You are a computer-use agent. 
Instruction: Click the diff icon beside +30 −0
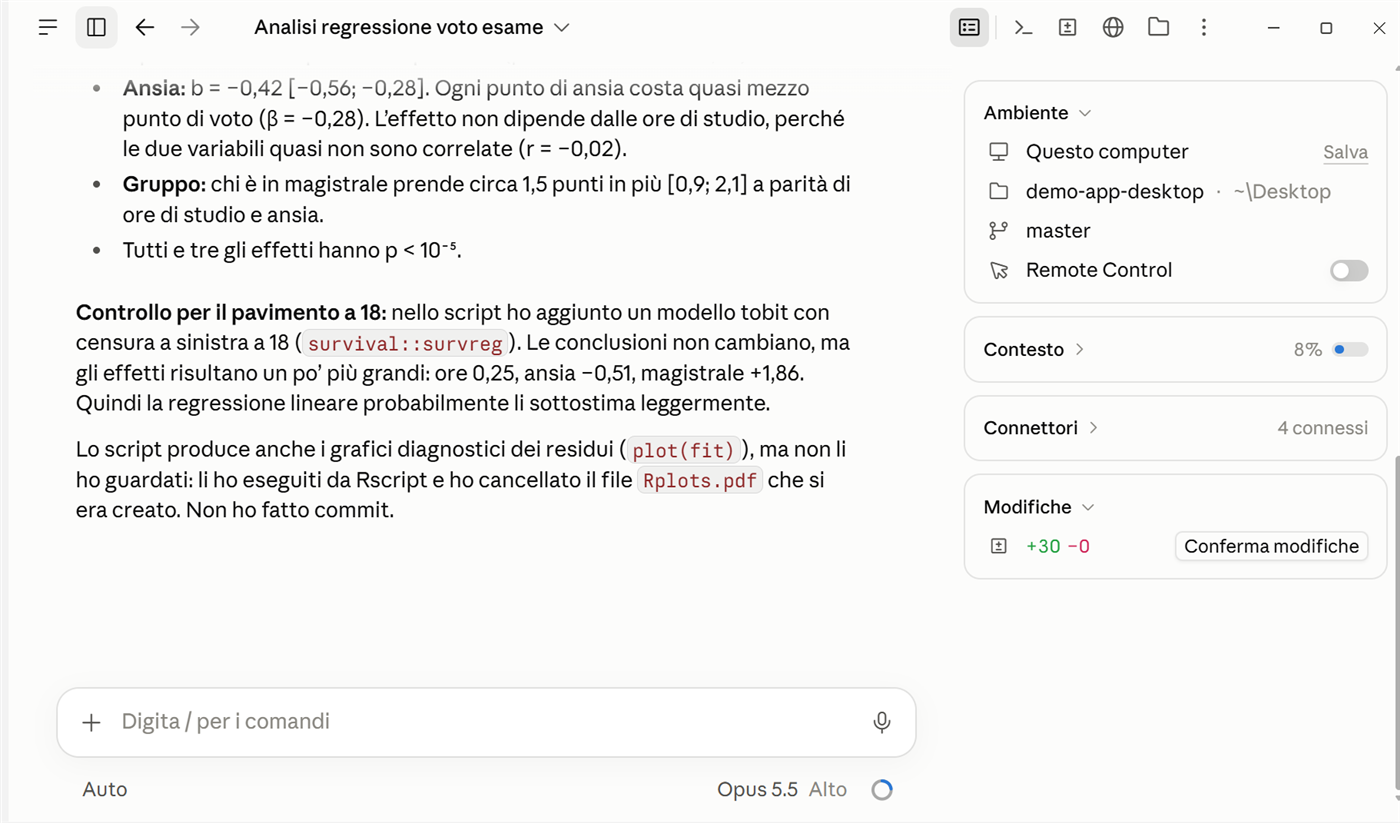click(x=998, y=546)
